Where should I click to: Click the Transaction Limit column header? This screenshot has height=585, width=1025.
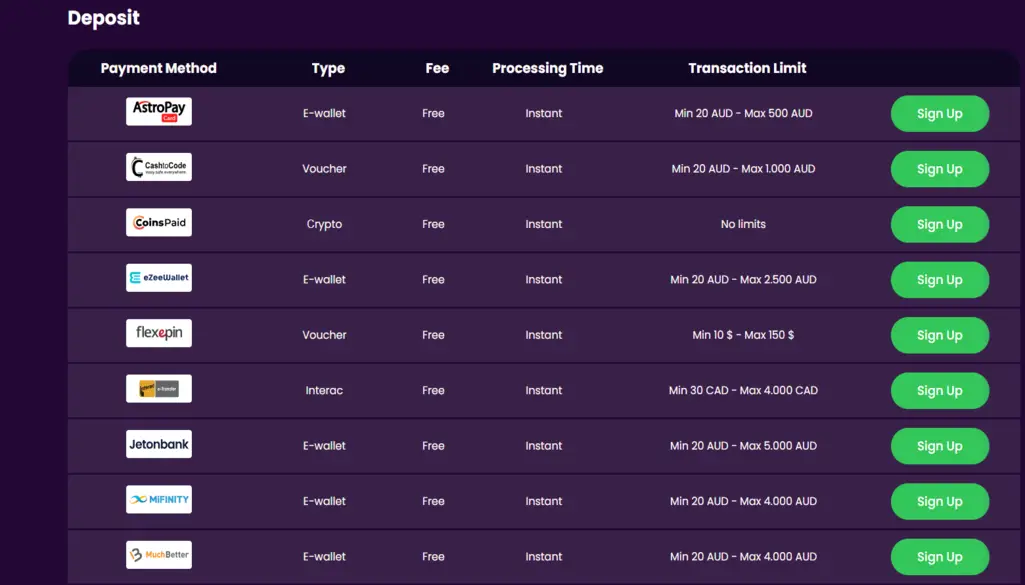(x=747, y=68)
